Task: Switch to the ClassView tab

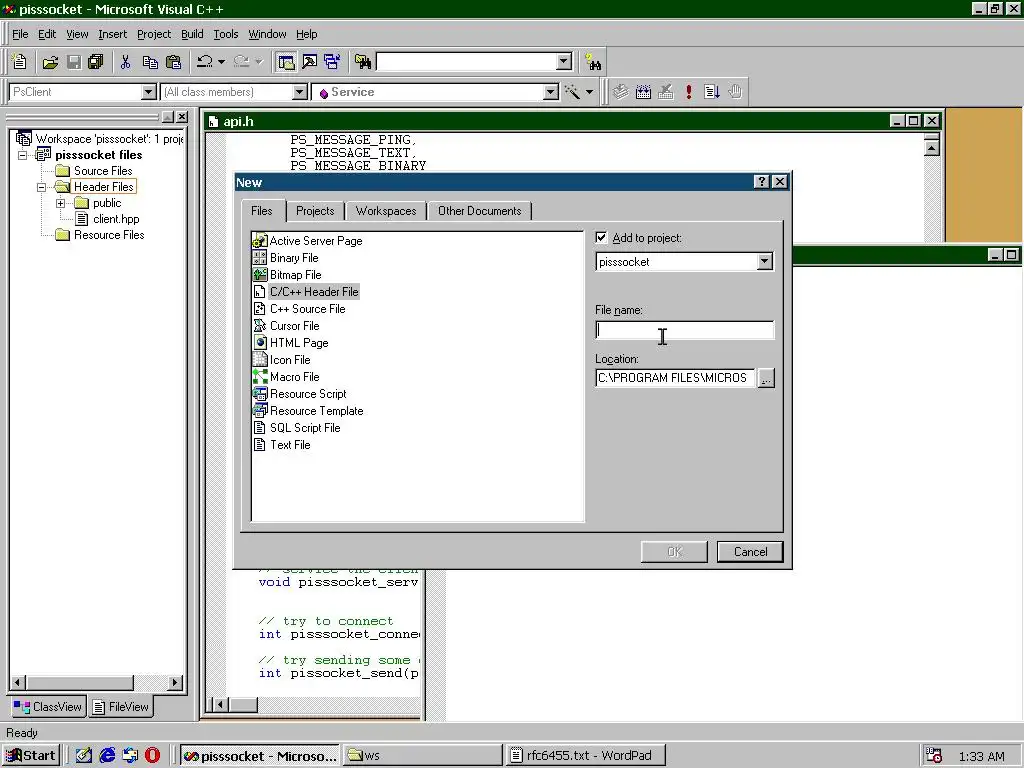Action: tap(48, 707)
